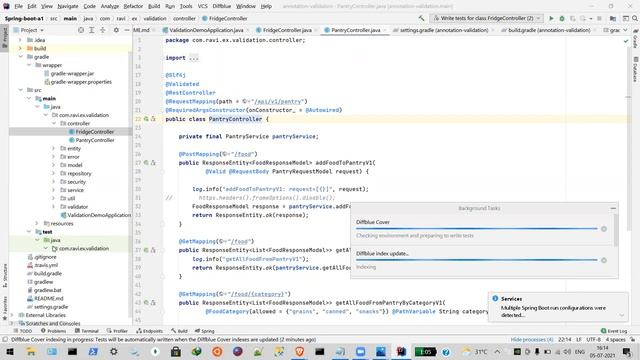Open run configuration dropdown 'Write tests for class FridgeController'
Image resolution: width=640 pixels, height=360 pixels.
487,18
